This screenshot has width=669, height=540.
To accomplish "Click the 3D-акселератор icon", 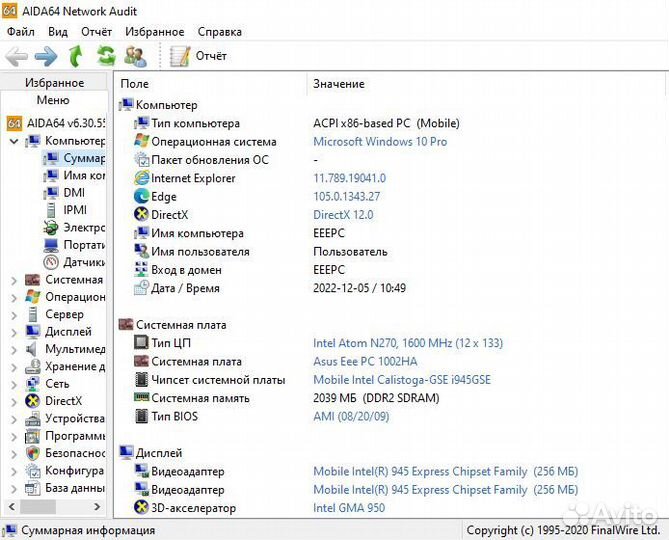I will pyautogui.click(x=141, y=508).
